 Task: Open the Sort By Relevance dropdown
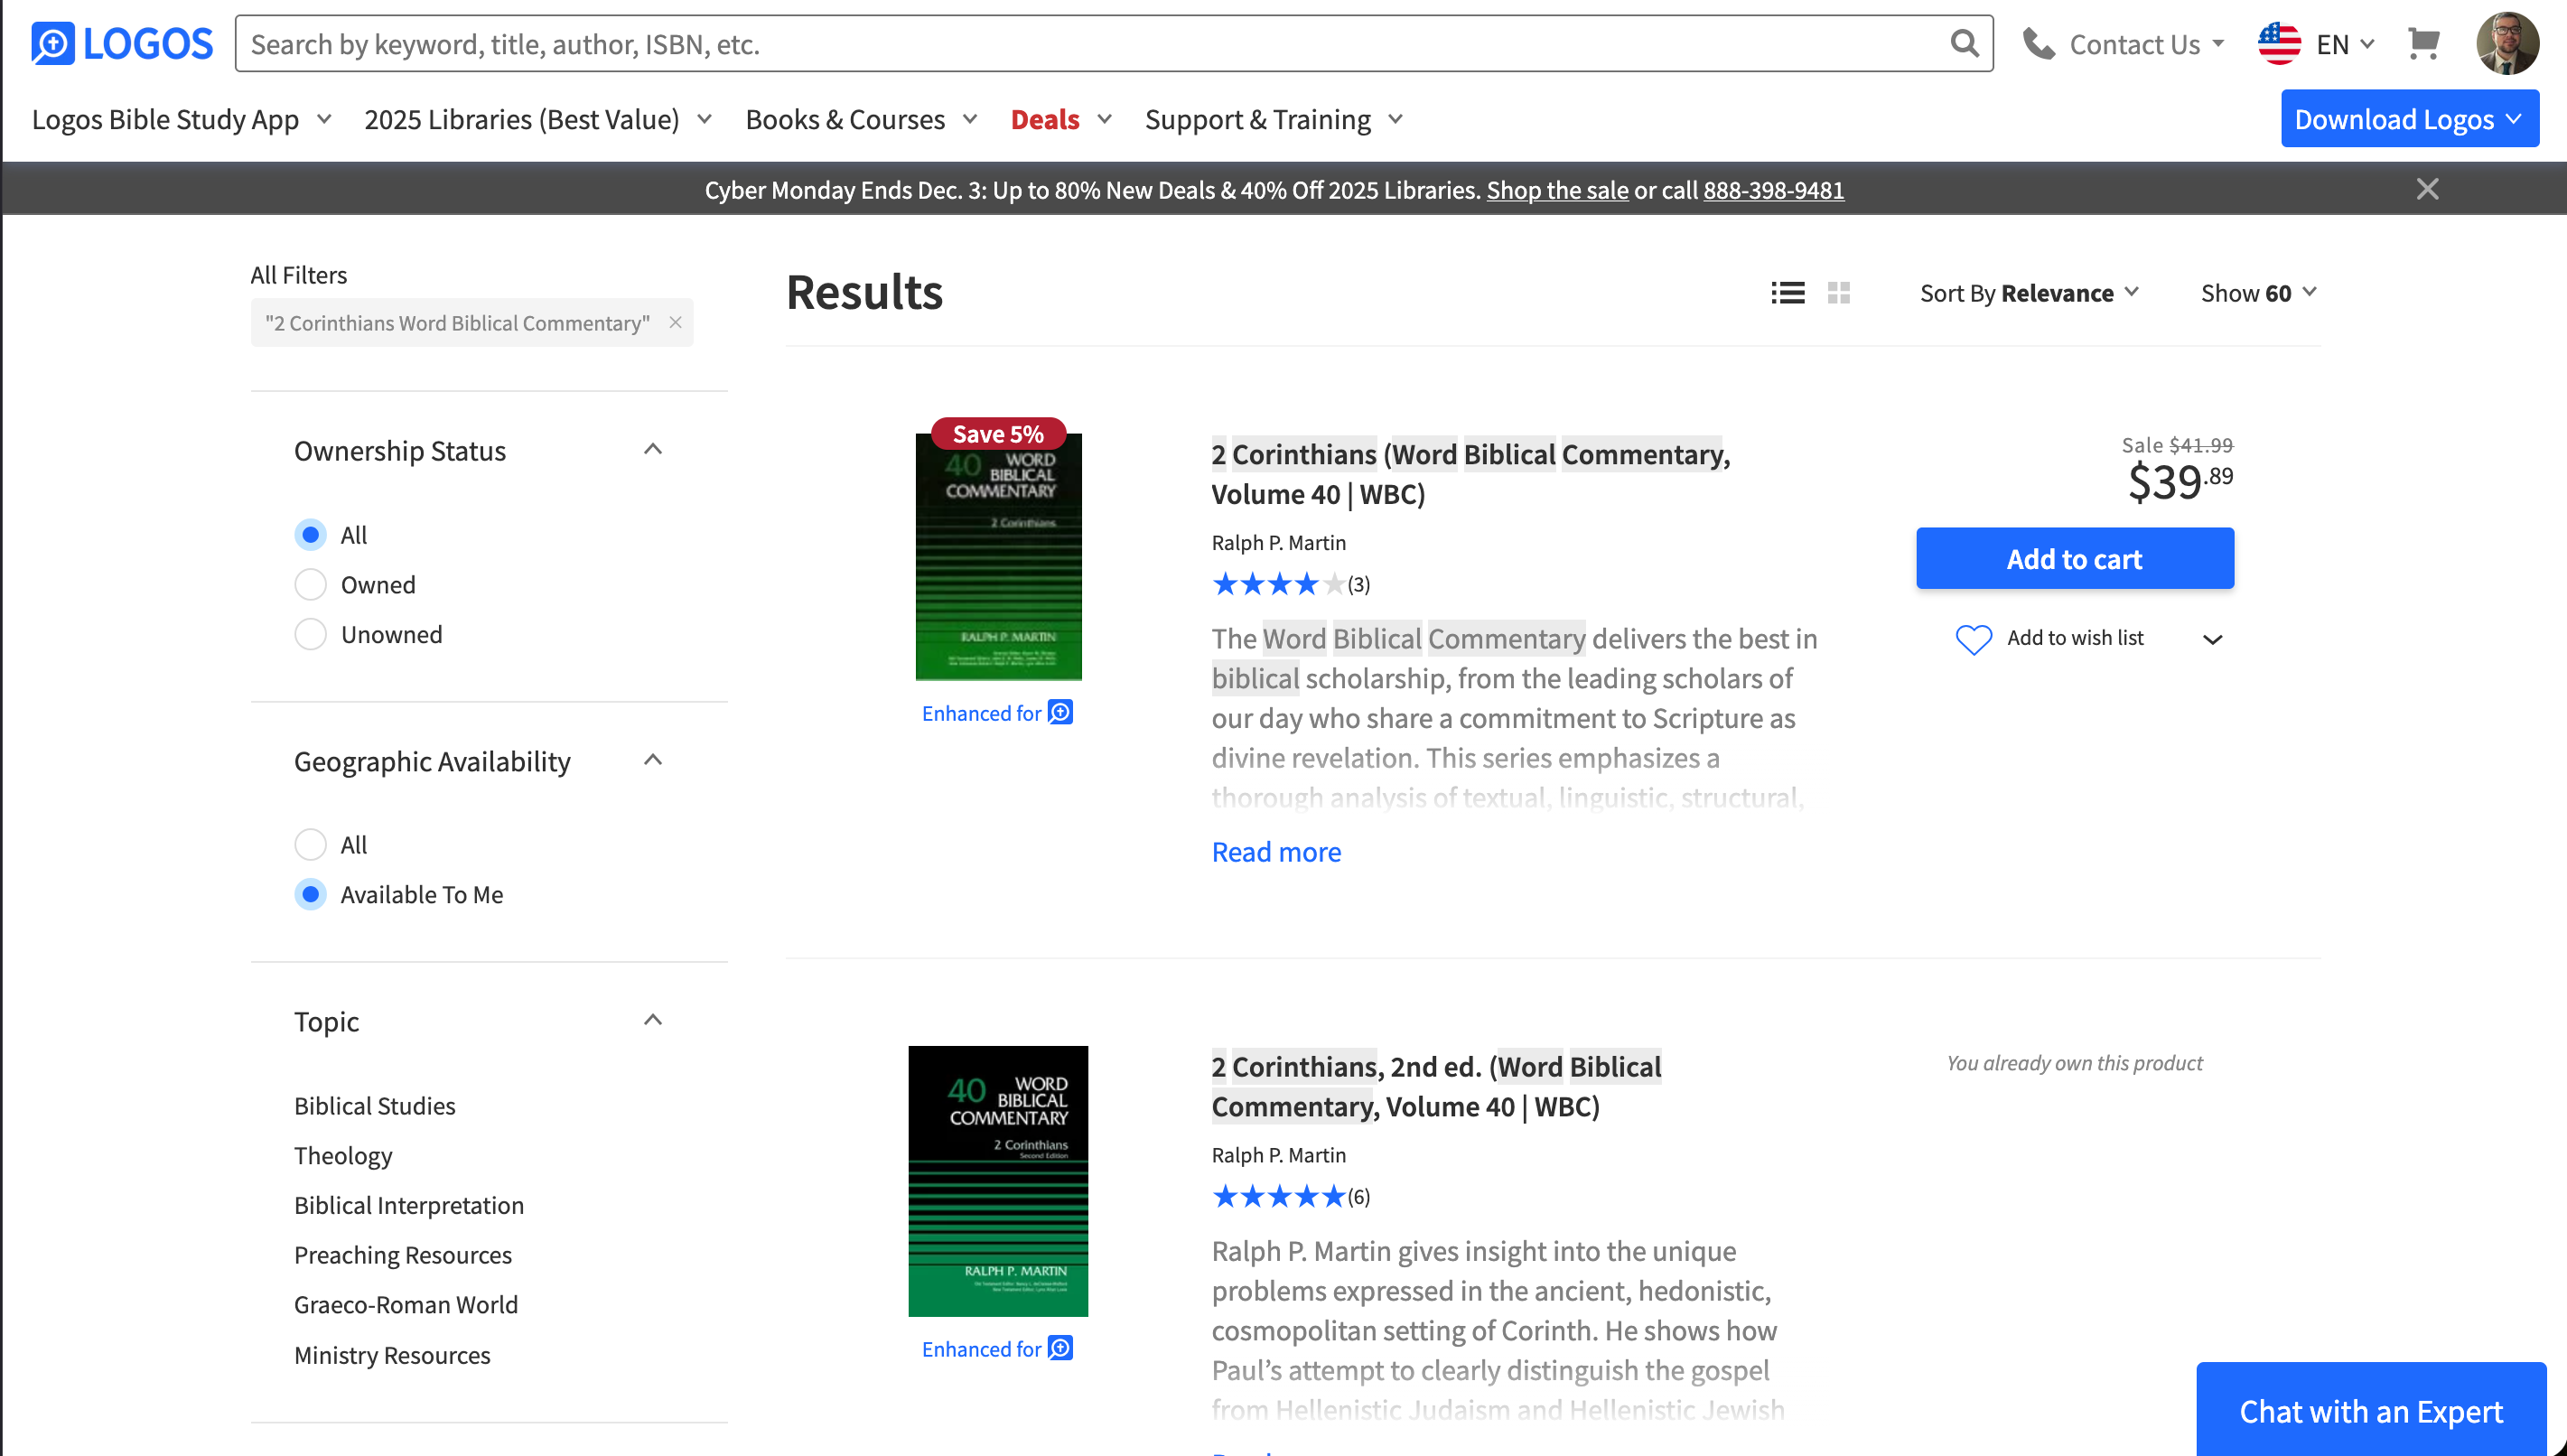(x=2028, y=293)
